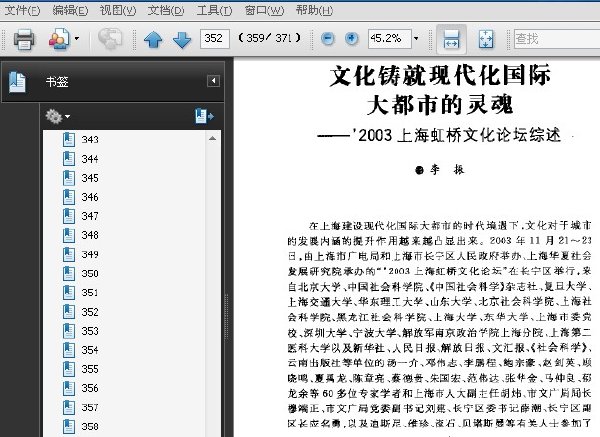Click the title line 大都市的灵魂
The height and width of the screenshot is (437, 600).
tap(440, 104)
